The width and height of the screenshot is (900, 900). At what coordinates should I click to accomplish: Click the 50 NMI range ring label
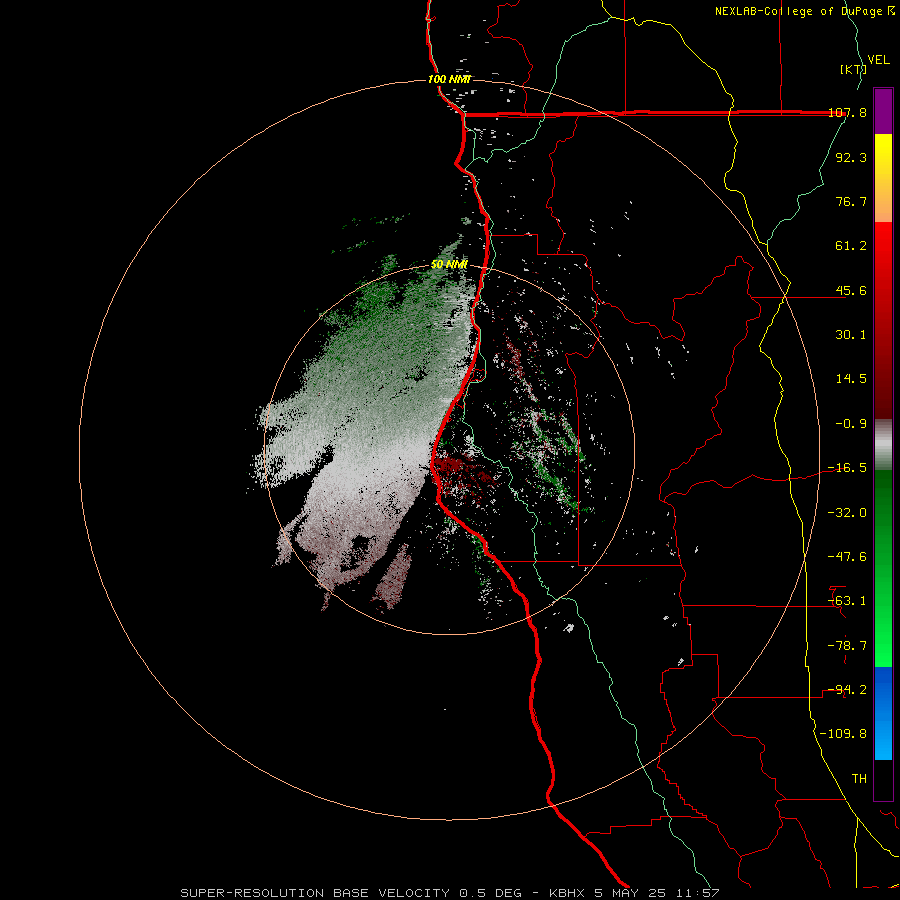449,265
